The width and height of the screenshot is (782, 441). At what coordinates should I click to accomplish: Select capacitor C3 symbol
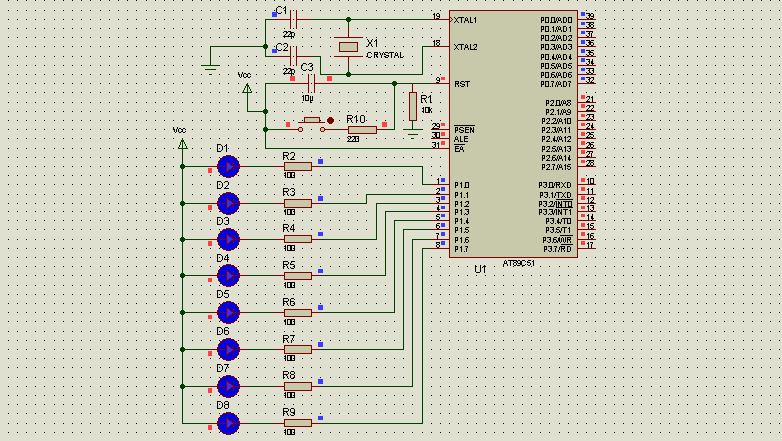pos(311,83)
